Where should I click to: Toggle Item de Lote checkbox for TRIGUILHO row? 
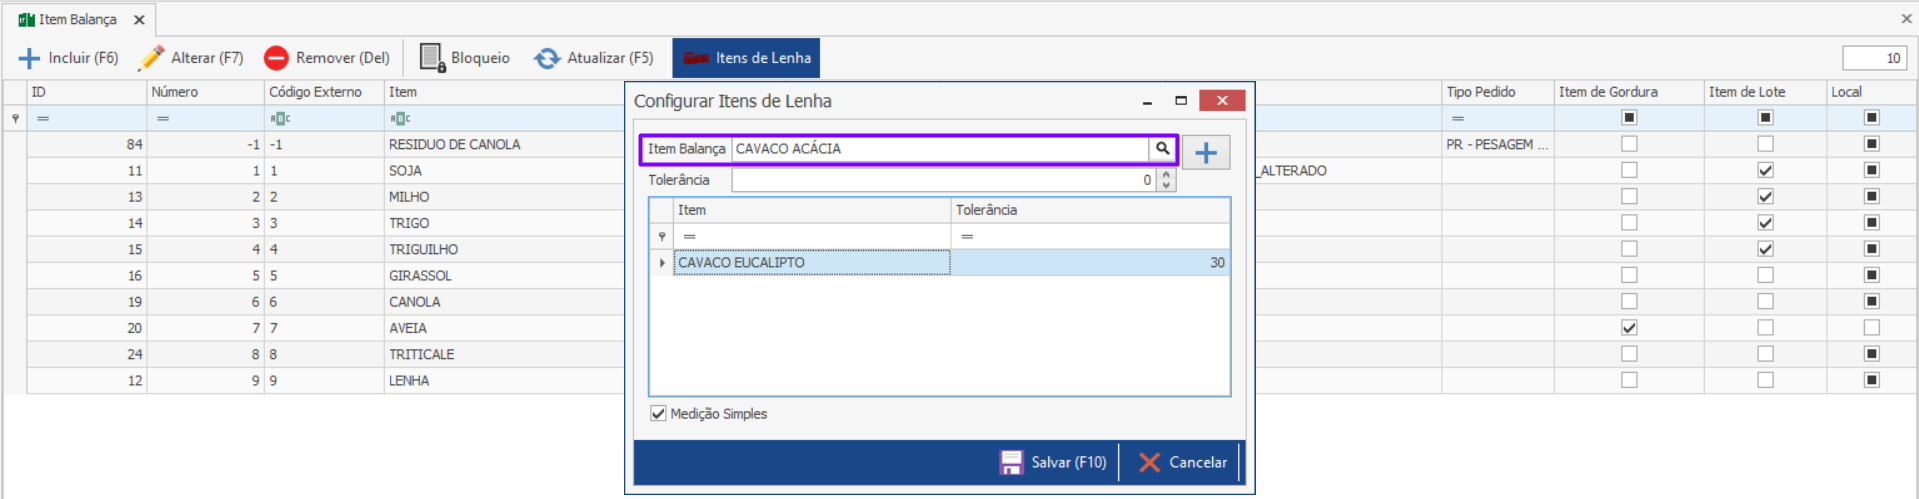[x=1765, y=249]
